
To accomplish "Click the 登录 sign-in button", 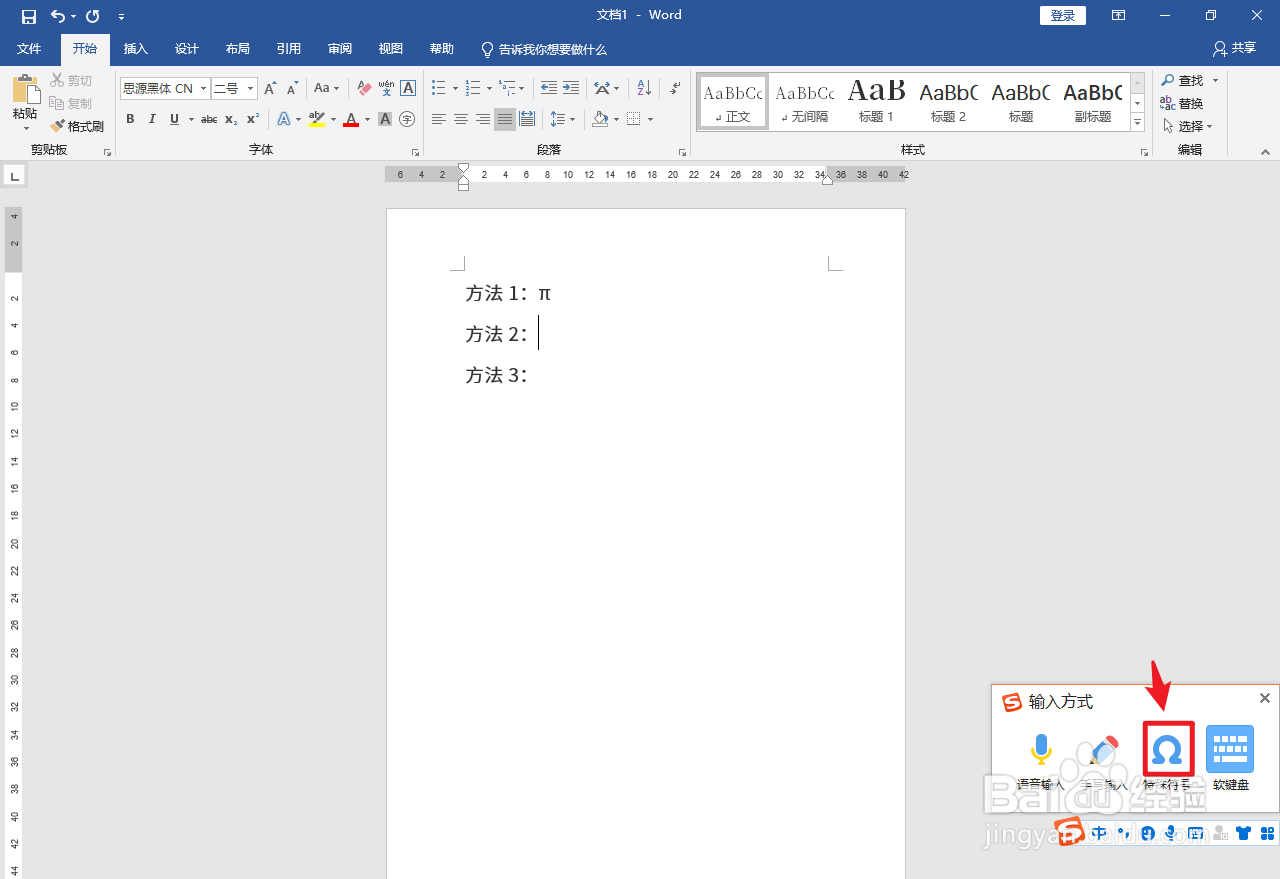I will tap(1063, 15).
